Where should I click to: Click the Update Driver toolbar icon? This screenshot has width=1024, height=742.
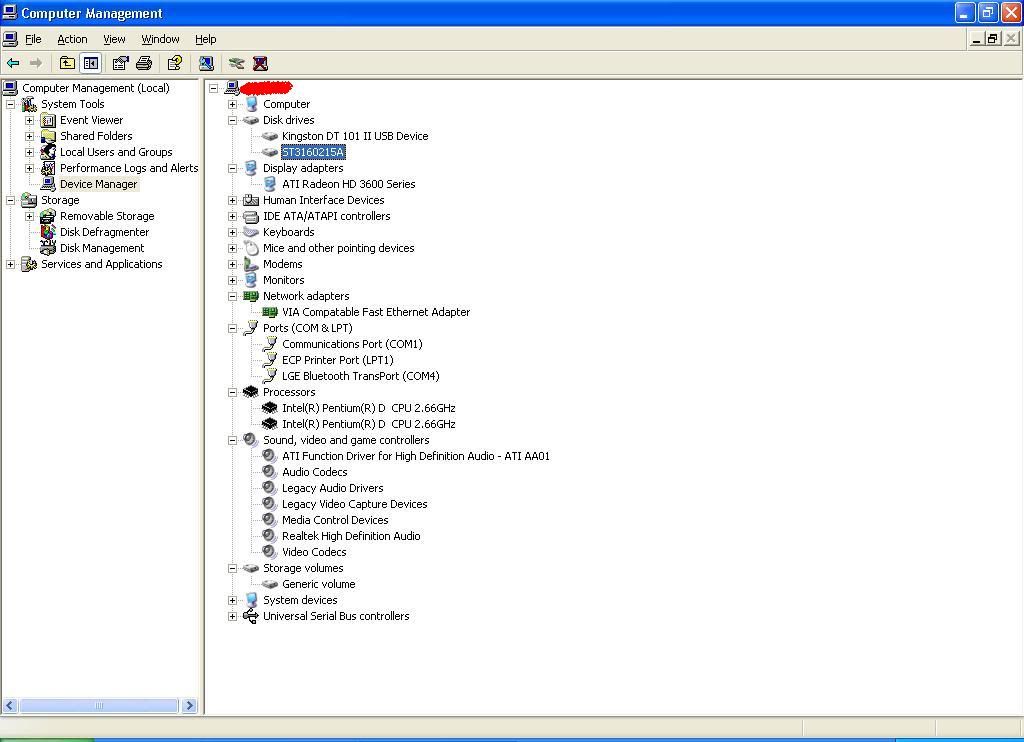coord(236,63)
